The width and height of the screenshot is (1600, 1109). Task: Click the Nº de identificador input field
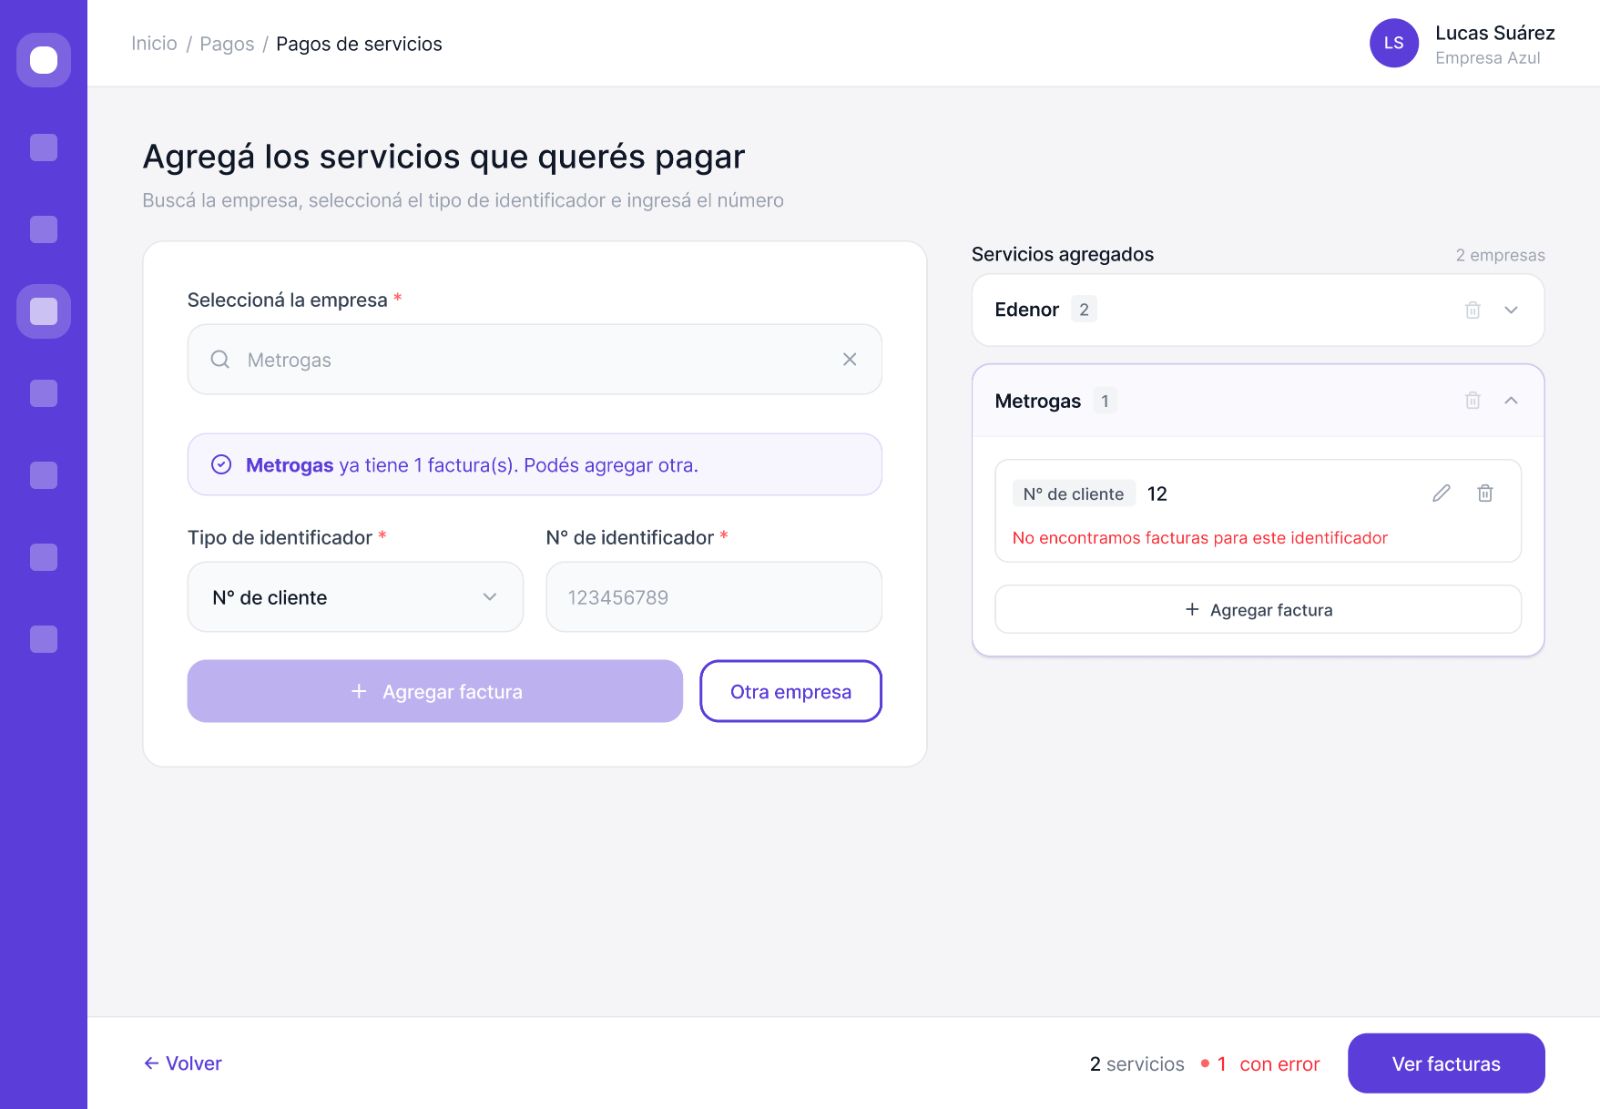click(x=714, y=597)
